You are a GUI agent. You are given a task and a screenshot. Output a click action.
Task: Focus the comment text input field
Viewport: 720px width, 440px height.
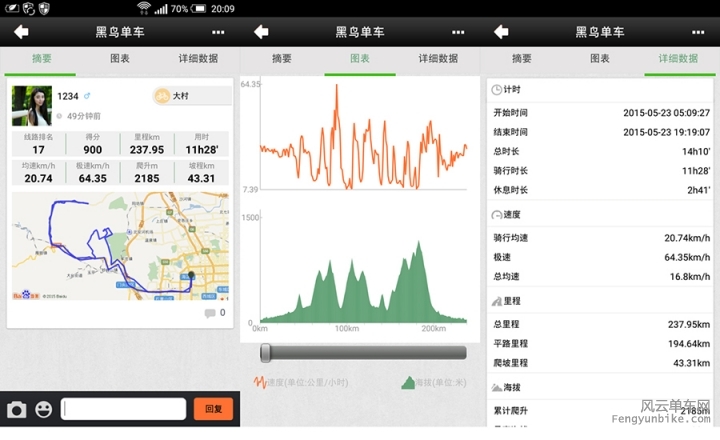pyautogui.click(x=124, y=409)
